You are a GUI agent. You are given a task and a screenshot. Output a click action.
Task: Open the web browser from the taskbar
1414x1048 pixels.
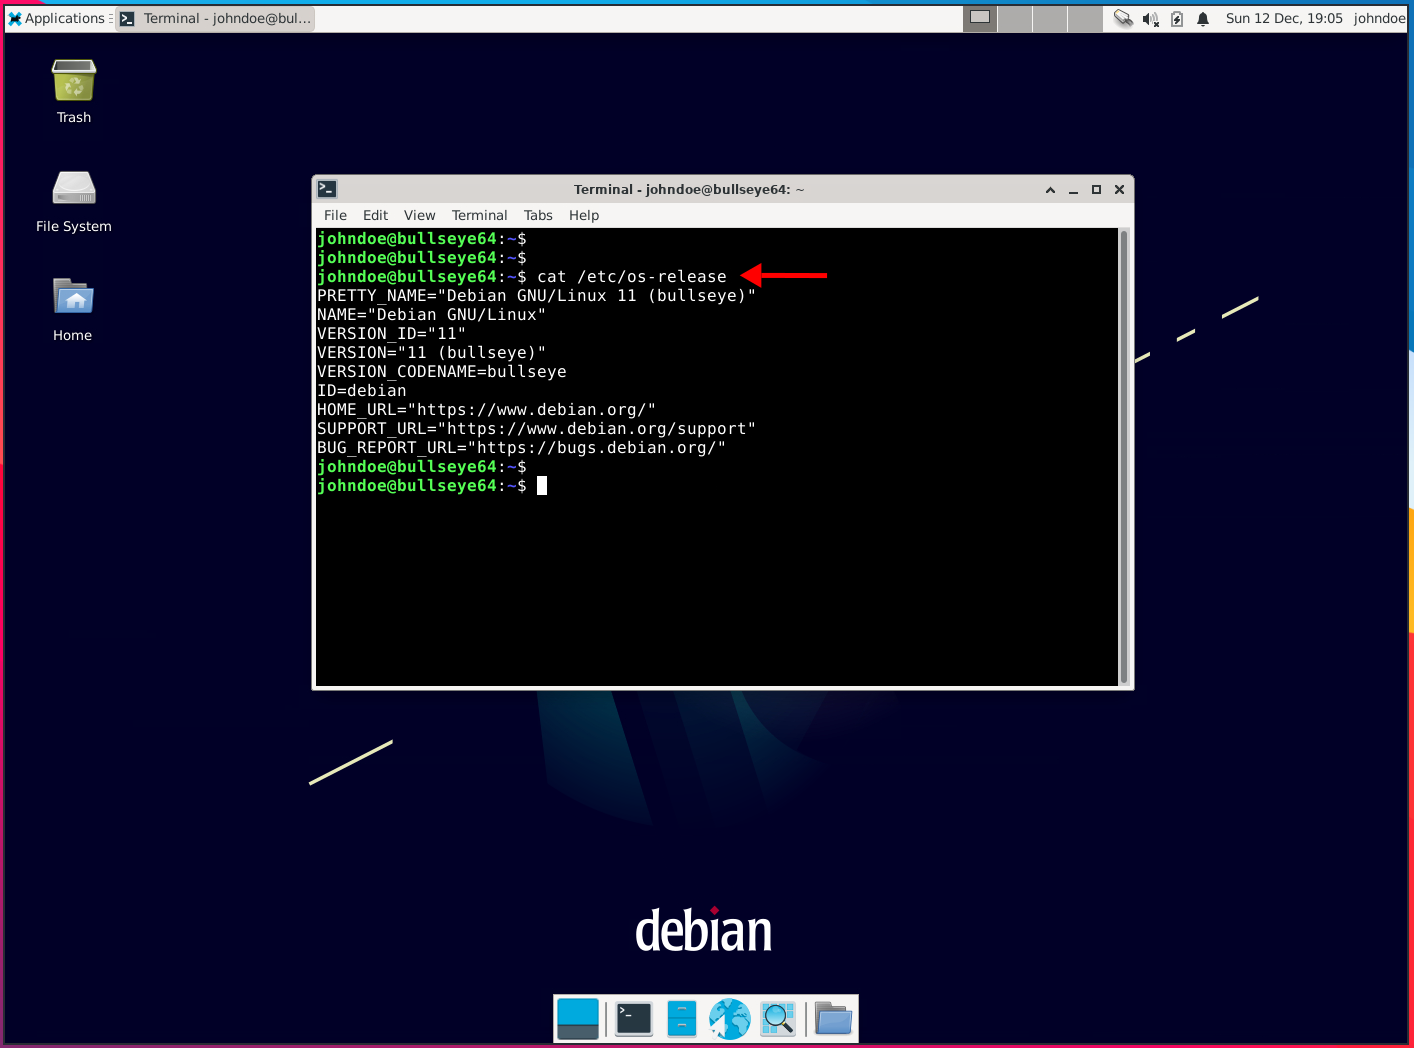coord(729,1018)
